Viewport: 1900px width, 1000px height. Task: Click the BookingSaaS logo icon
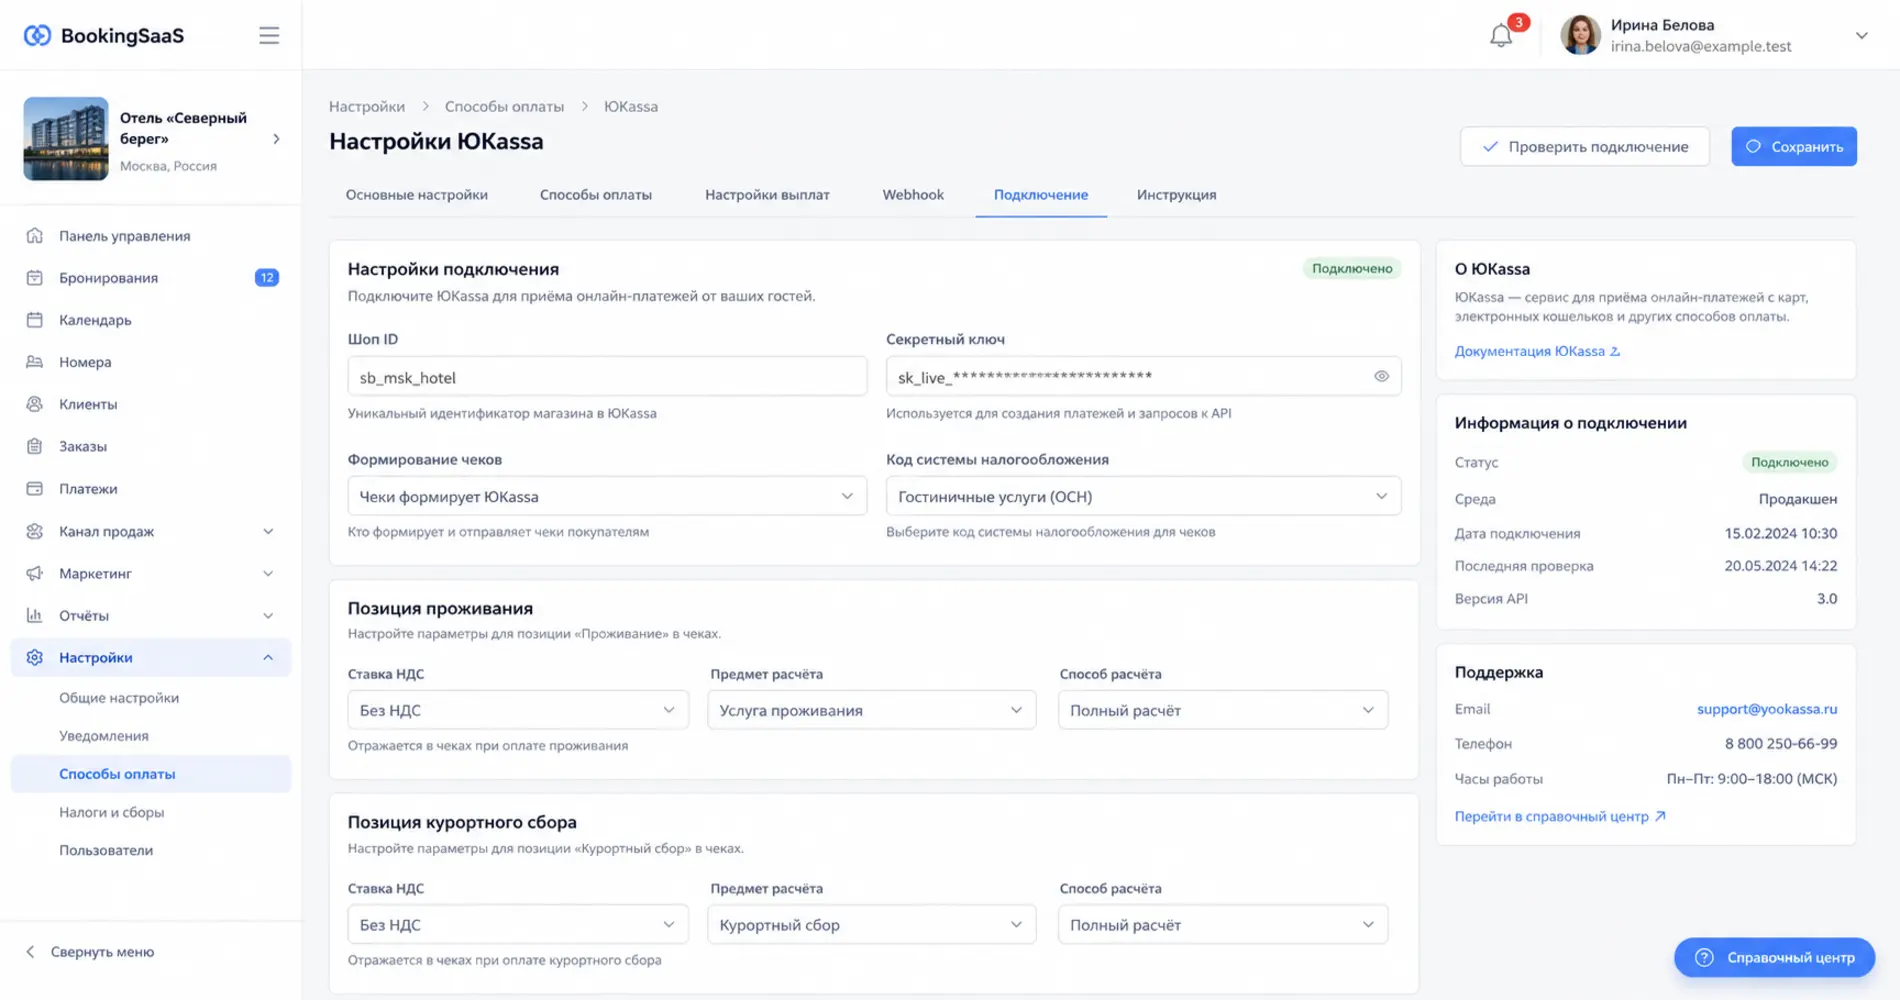(x=37, y=35)
